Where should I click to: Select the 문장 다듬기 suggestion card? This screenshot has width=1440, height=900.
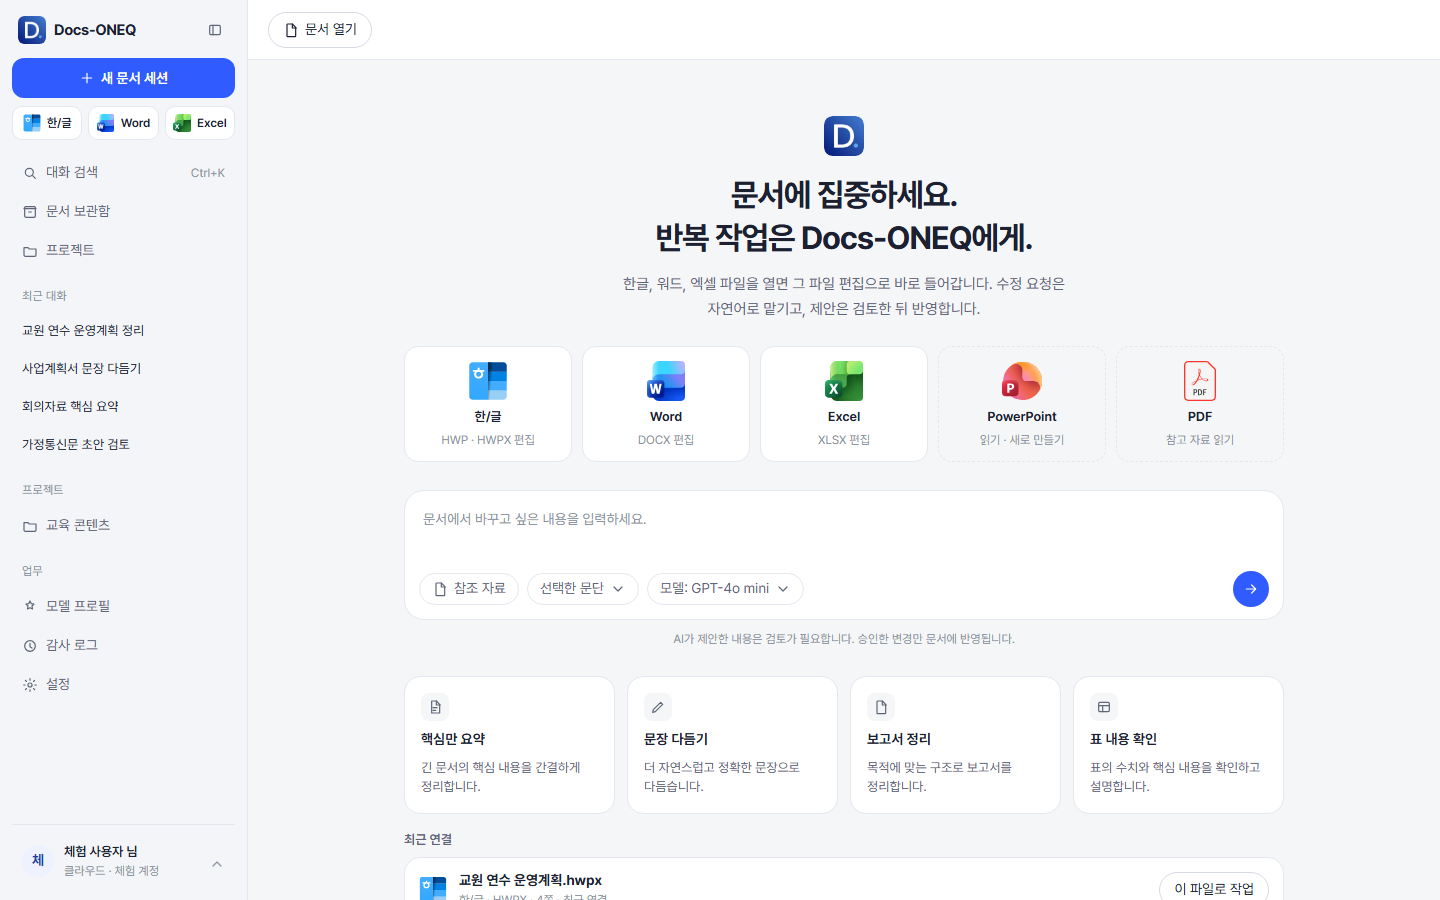(x=733, y=745)
